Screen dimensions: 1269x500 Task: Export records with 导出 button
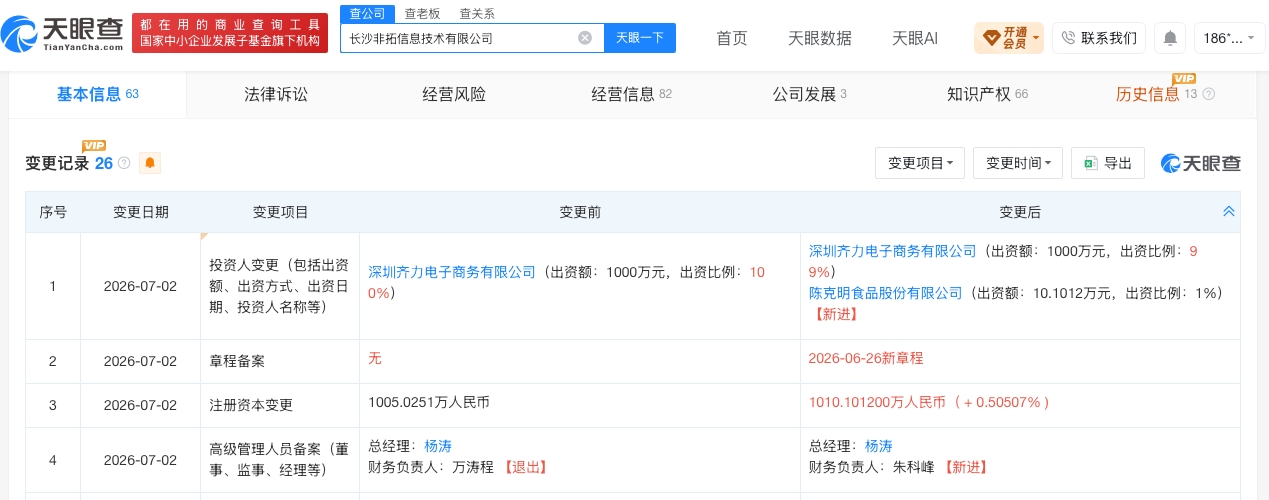[1108, 163]
